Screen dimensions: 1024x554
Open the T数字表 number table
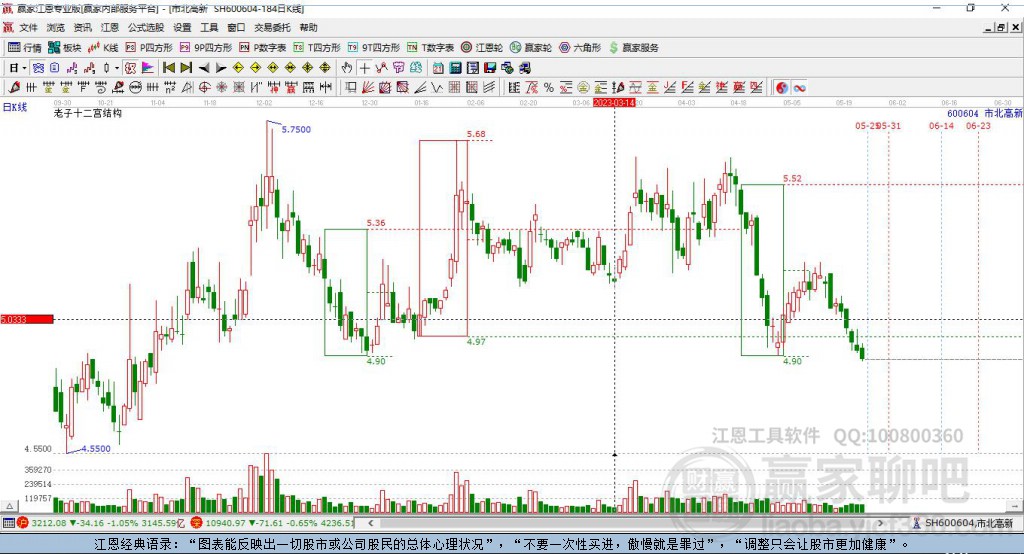tap(430, 47)
